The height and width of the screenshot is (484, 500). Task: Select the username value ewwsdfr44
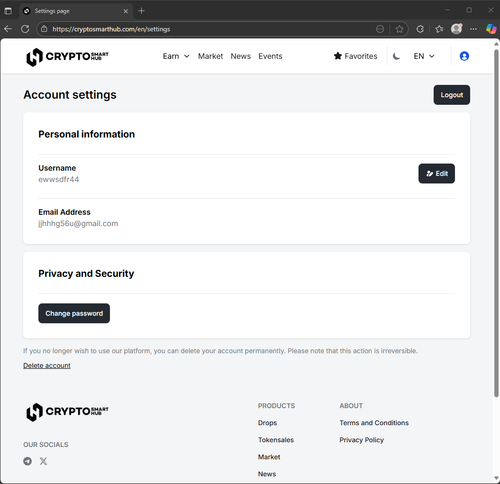click(x=59, y=179)
